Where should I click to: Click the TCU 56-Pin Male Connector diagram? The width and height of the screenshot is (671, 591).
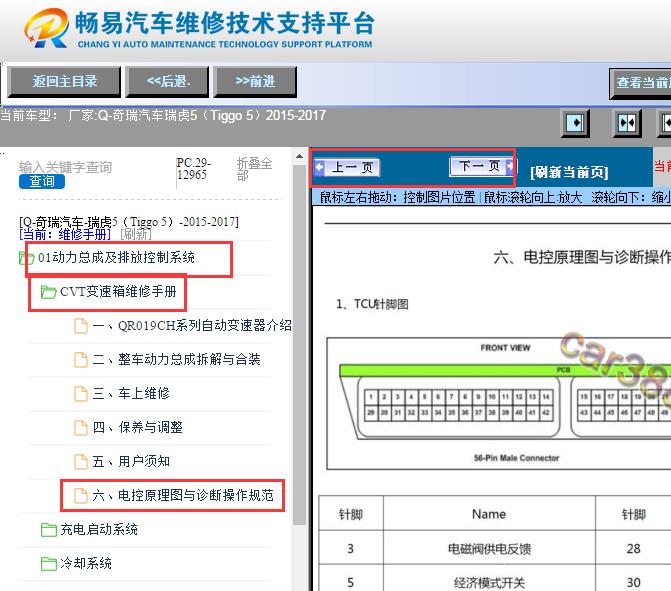(499, 404)
